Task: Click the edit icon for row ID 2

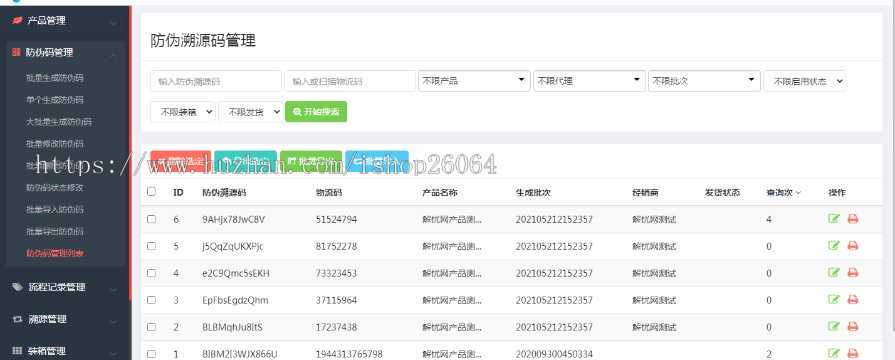Action: click(x=833, y=326)
